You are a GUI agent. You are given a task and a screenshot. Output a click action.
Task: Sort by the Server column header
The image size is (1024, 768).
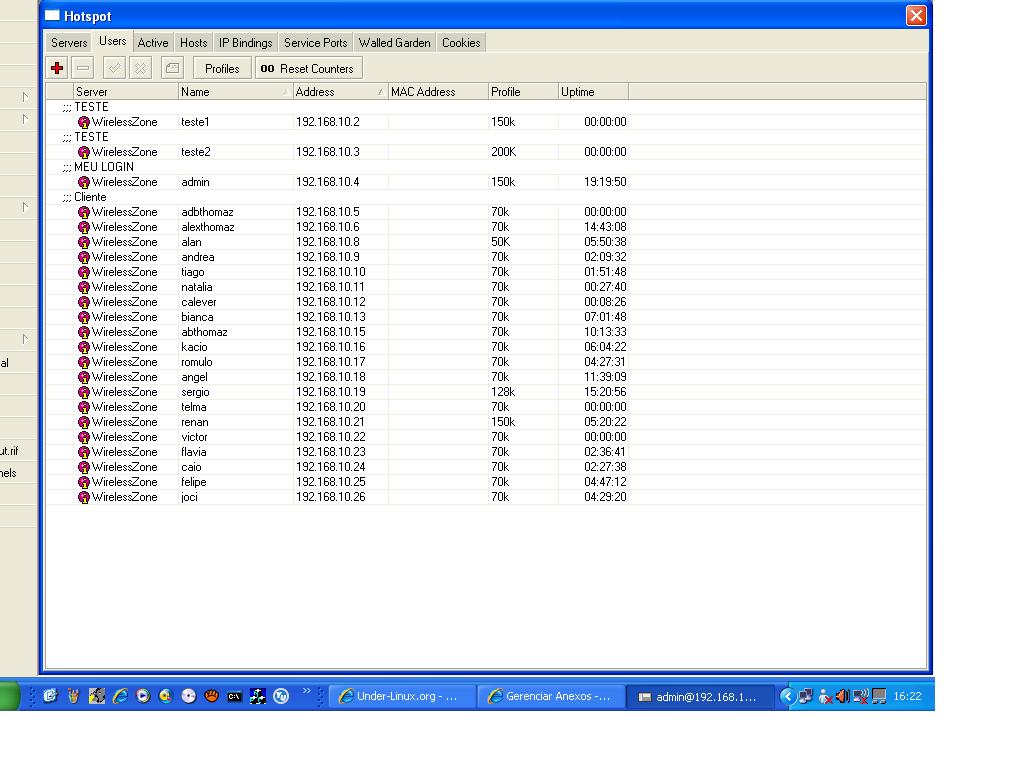coord(125,91)
